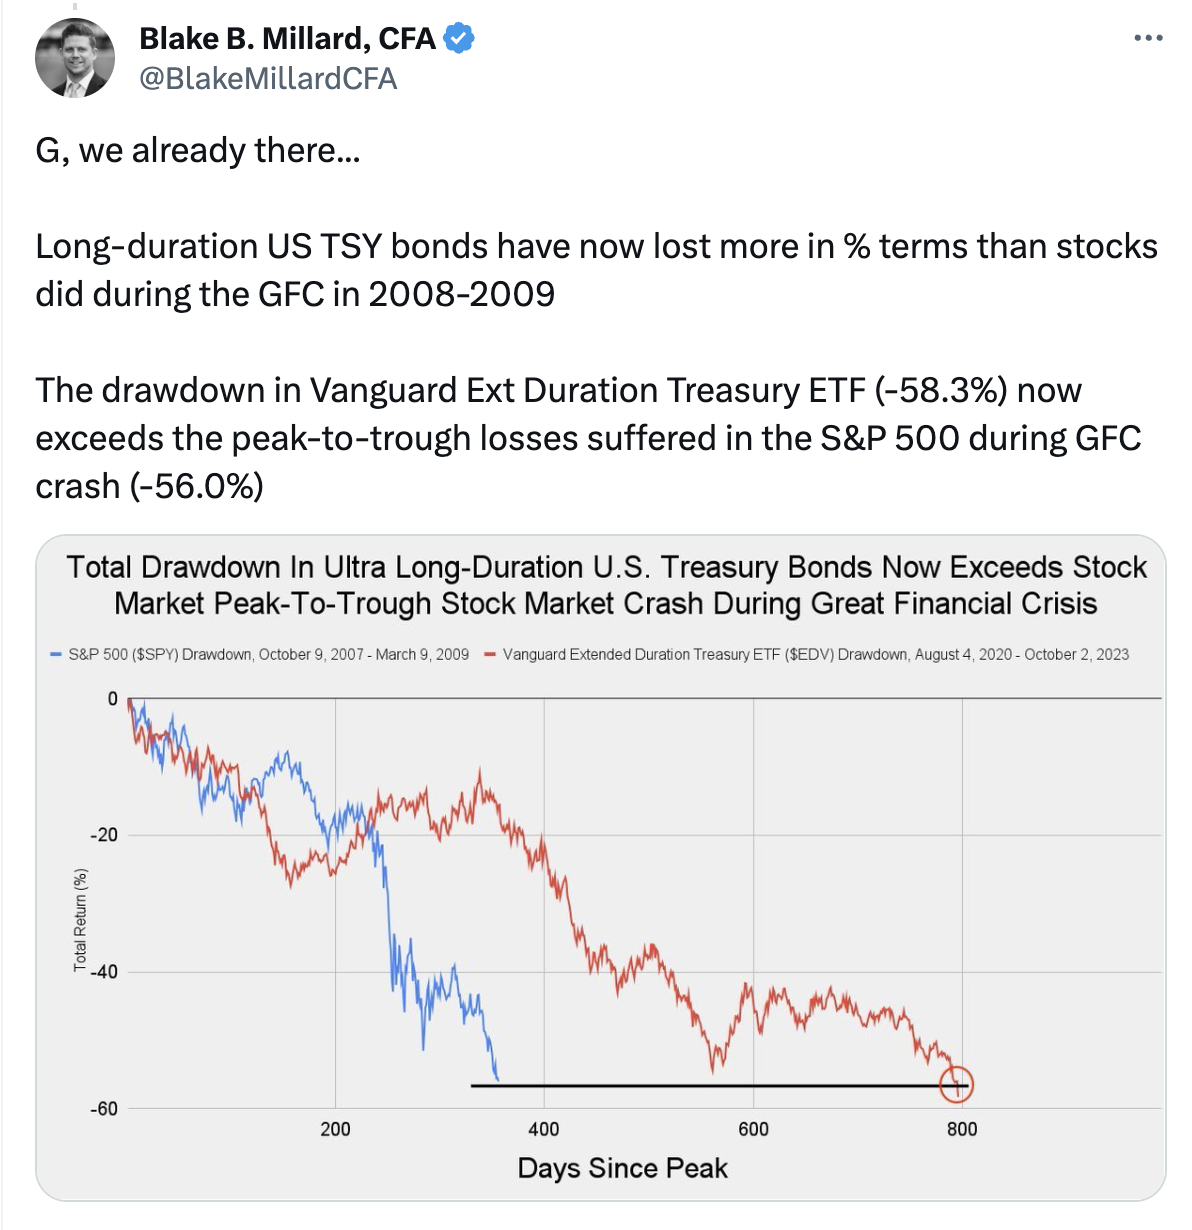Click the 200 tick on the x-axis
The height and width of the screenshot is (1230, 1192).
point(335,1129)
